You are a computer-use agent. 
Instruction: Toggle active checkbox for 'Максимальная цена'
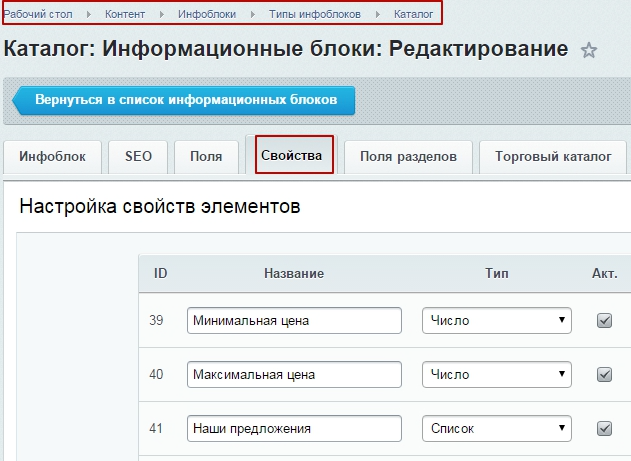click(604, 375)
